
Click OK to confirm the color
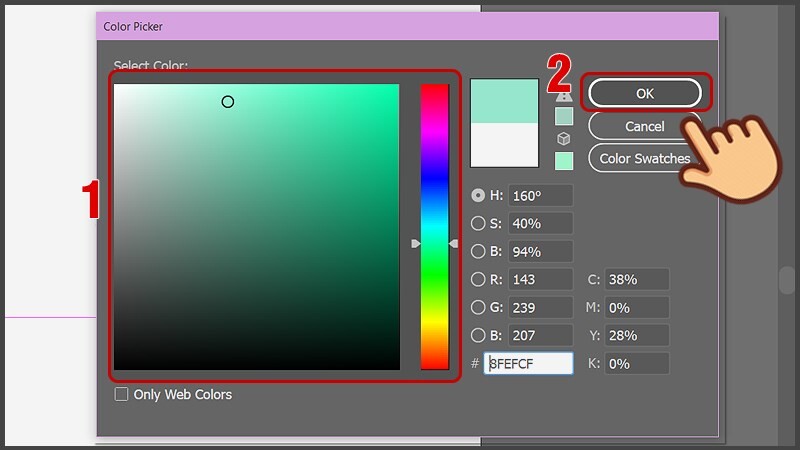[x=645, y=93]
